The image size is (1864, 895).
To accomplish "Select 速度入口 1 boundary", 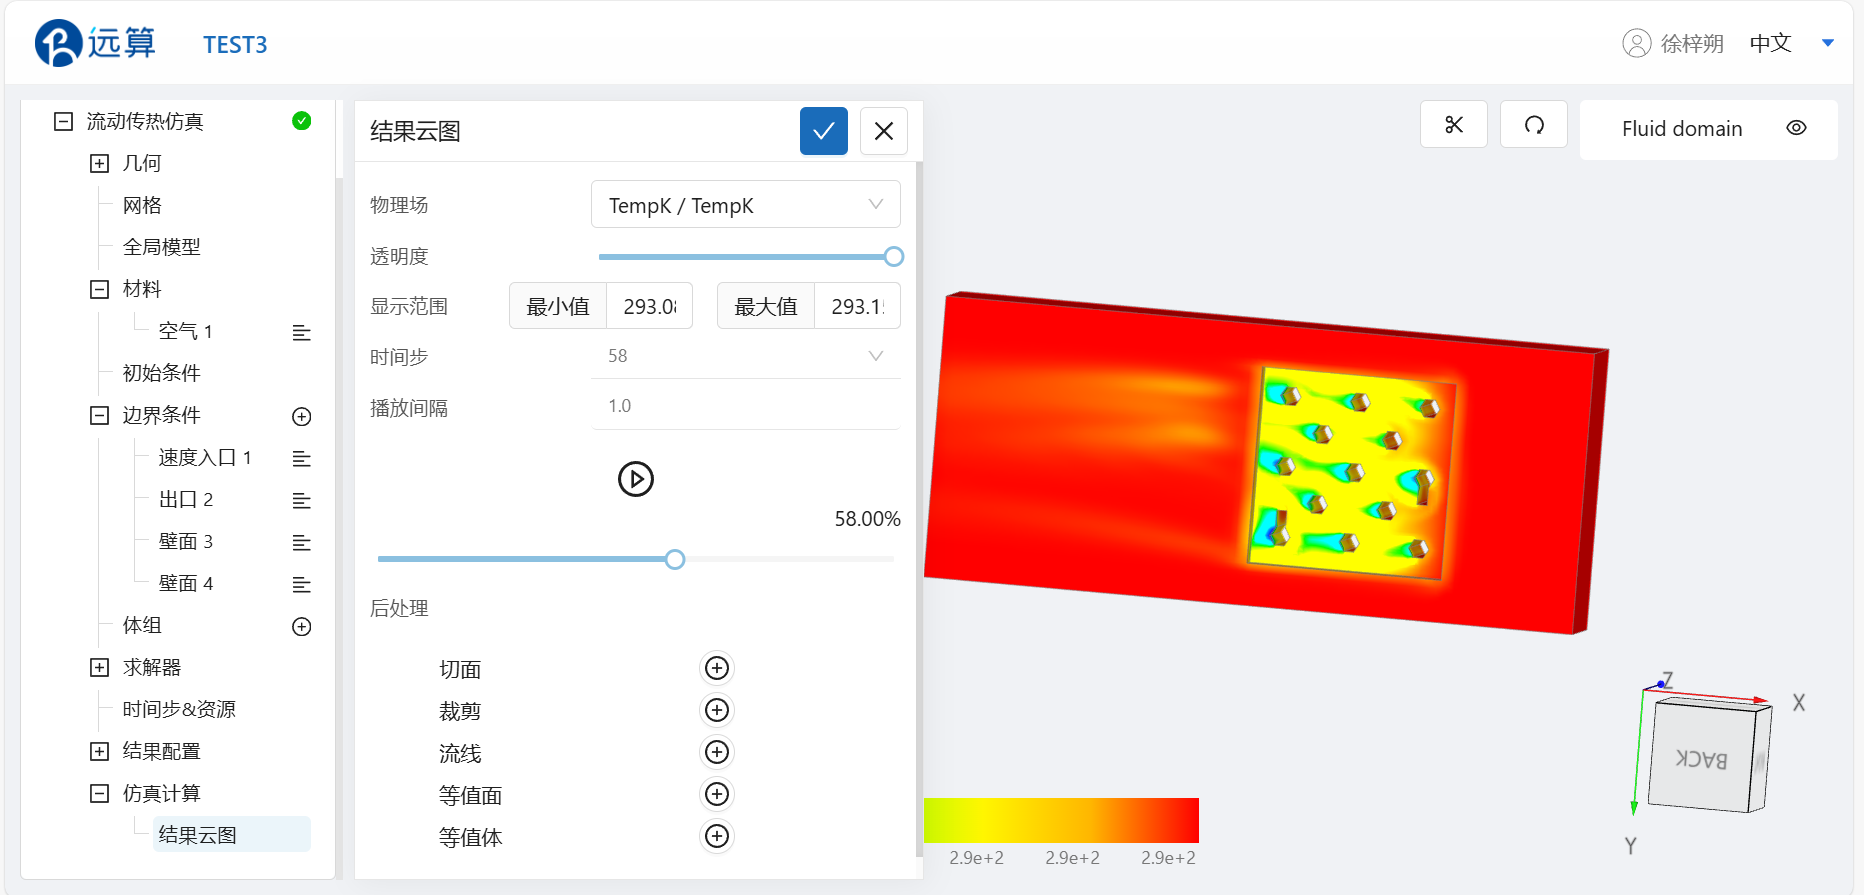I will pos(205,457).
